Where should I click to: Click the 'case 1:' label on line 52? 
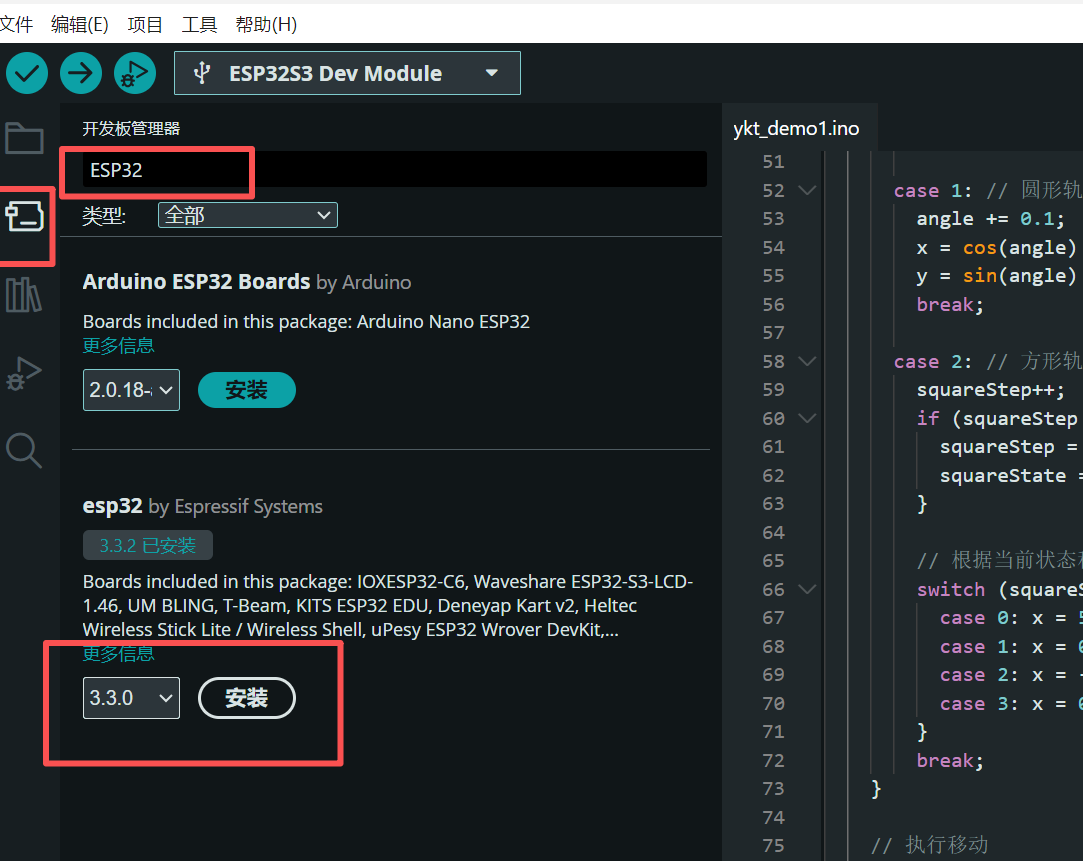point(933,191)
